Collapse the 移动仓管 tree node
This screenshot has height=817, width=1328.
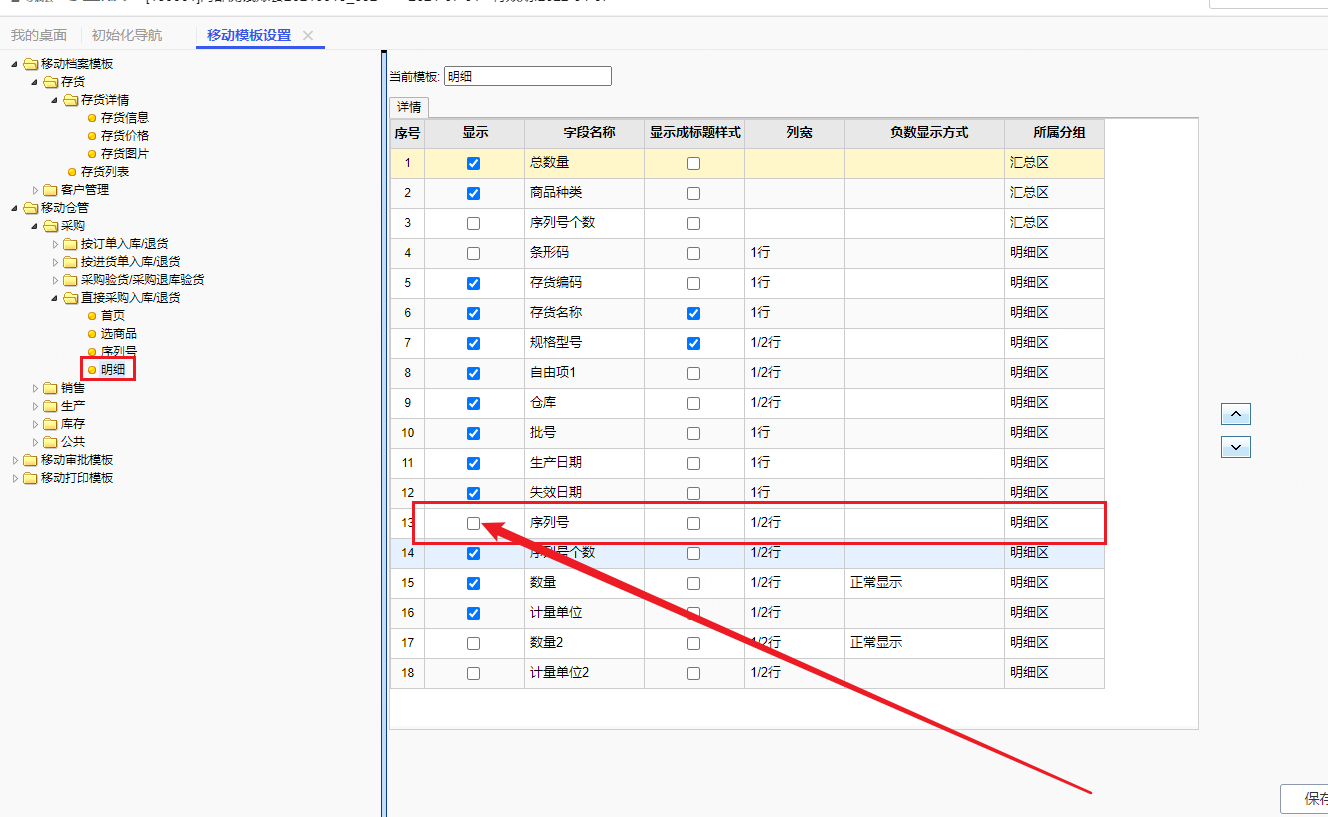tap(15, 208)
